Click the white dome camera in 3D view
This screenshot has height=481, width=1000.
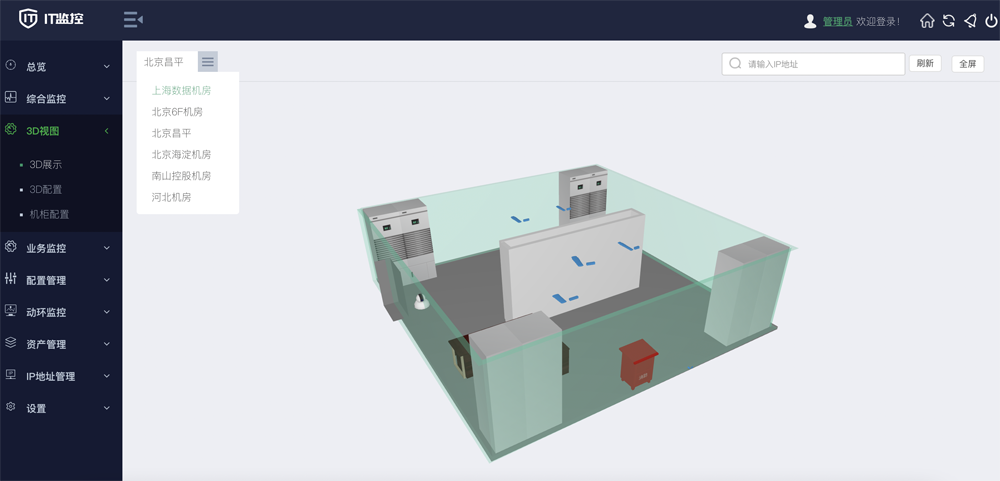click(421, 302)
